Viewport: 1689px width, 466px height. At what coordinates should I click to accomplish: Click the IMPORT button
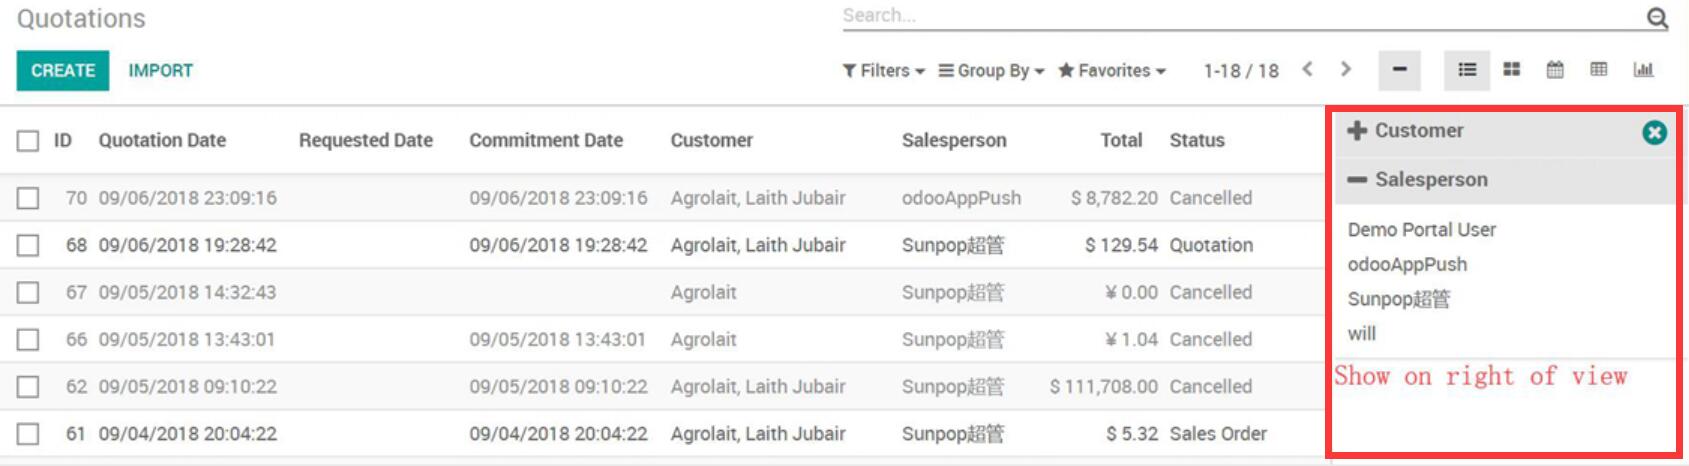pos(160,71)
